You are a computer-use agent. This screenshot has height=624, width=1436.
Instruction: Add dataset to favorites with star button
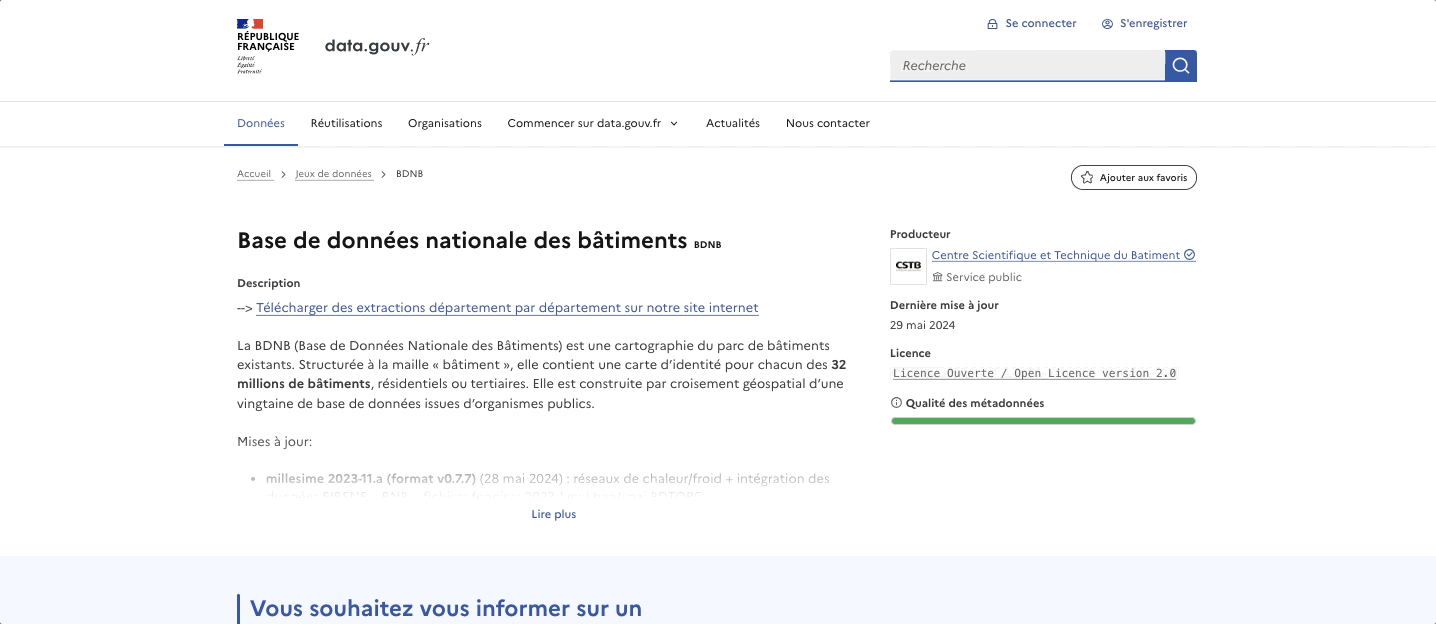(1133, 178)
